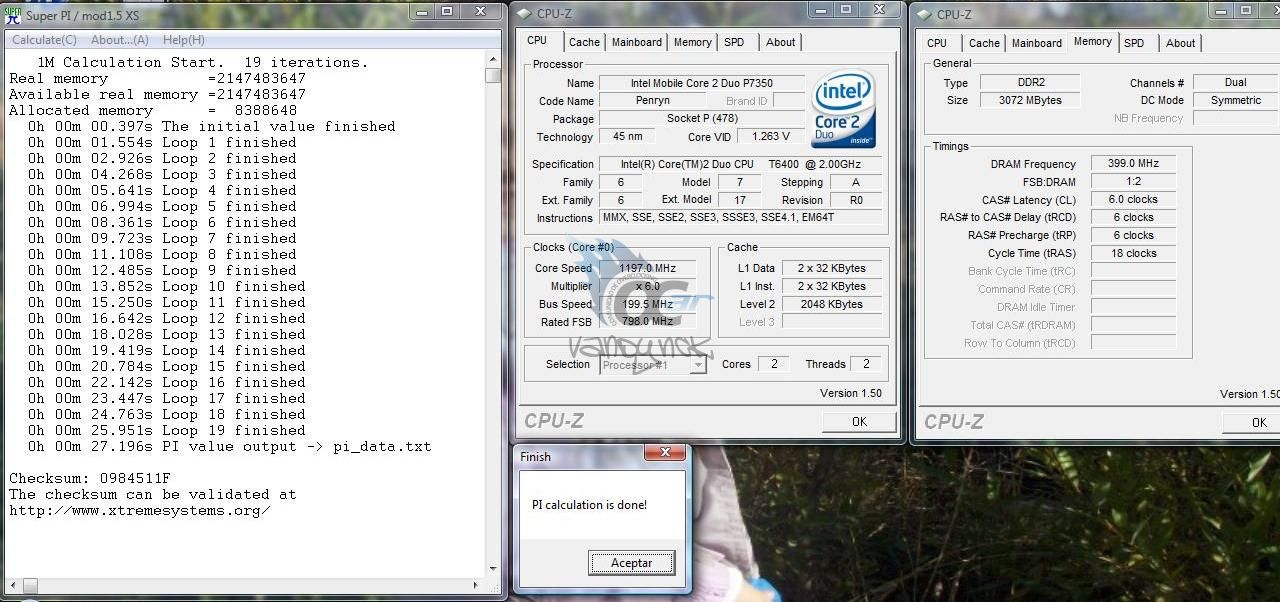Click the Super PI horizontal scrollbar left arrow
The height and width of the screenshot is (602, 1280).
tap(12, 585)
